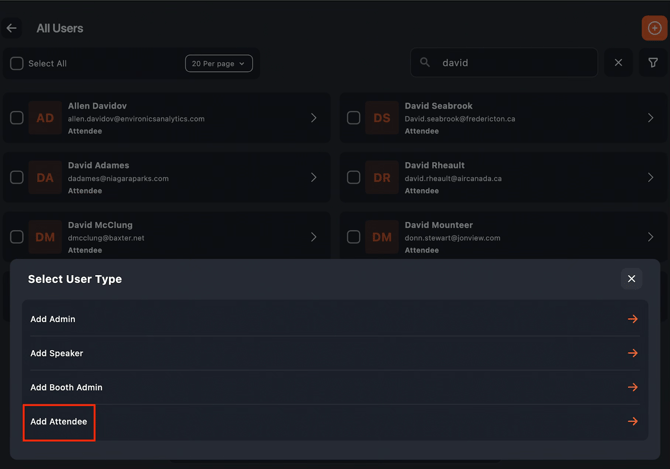670x469 pixels.
Task: Open the 20 Per page dropdown
Action: click(219, 64)
